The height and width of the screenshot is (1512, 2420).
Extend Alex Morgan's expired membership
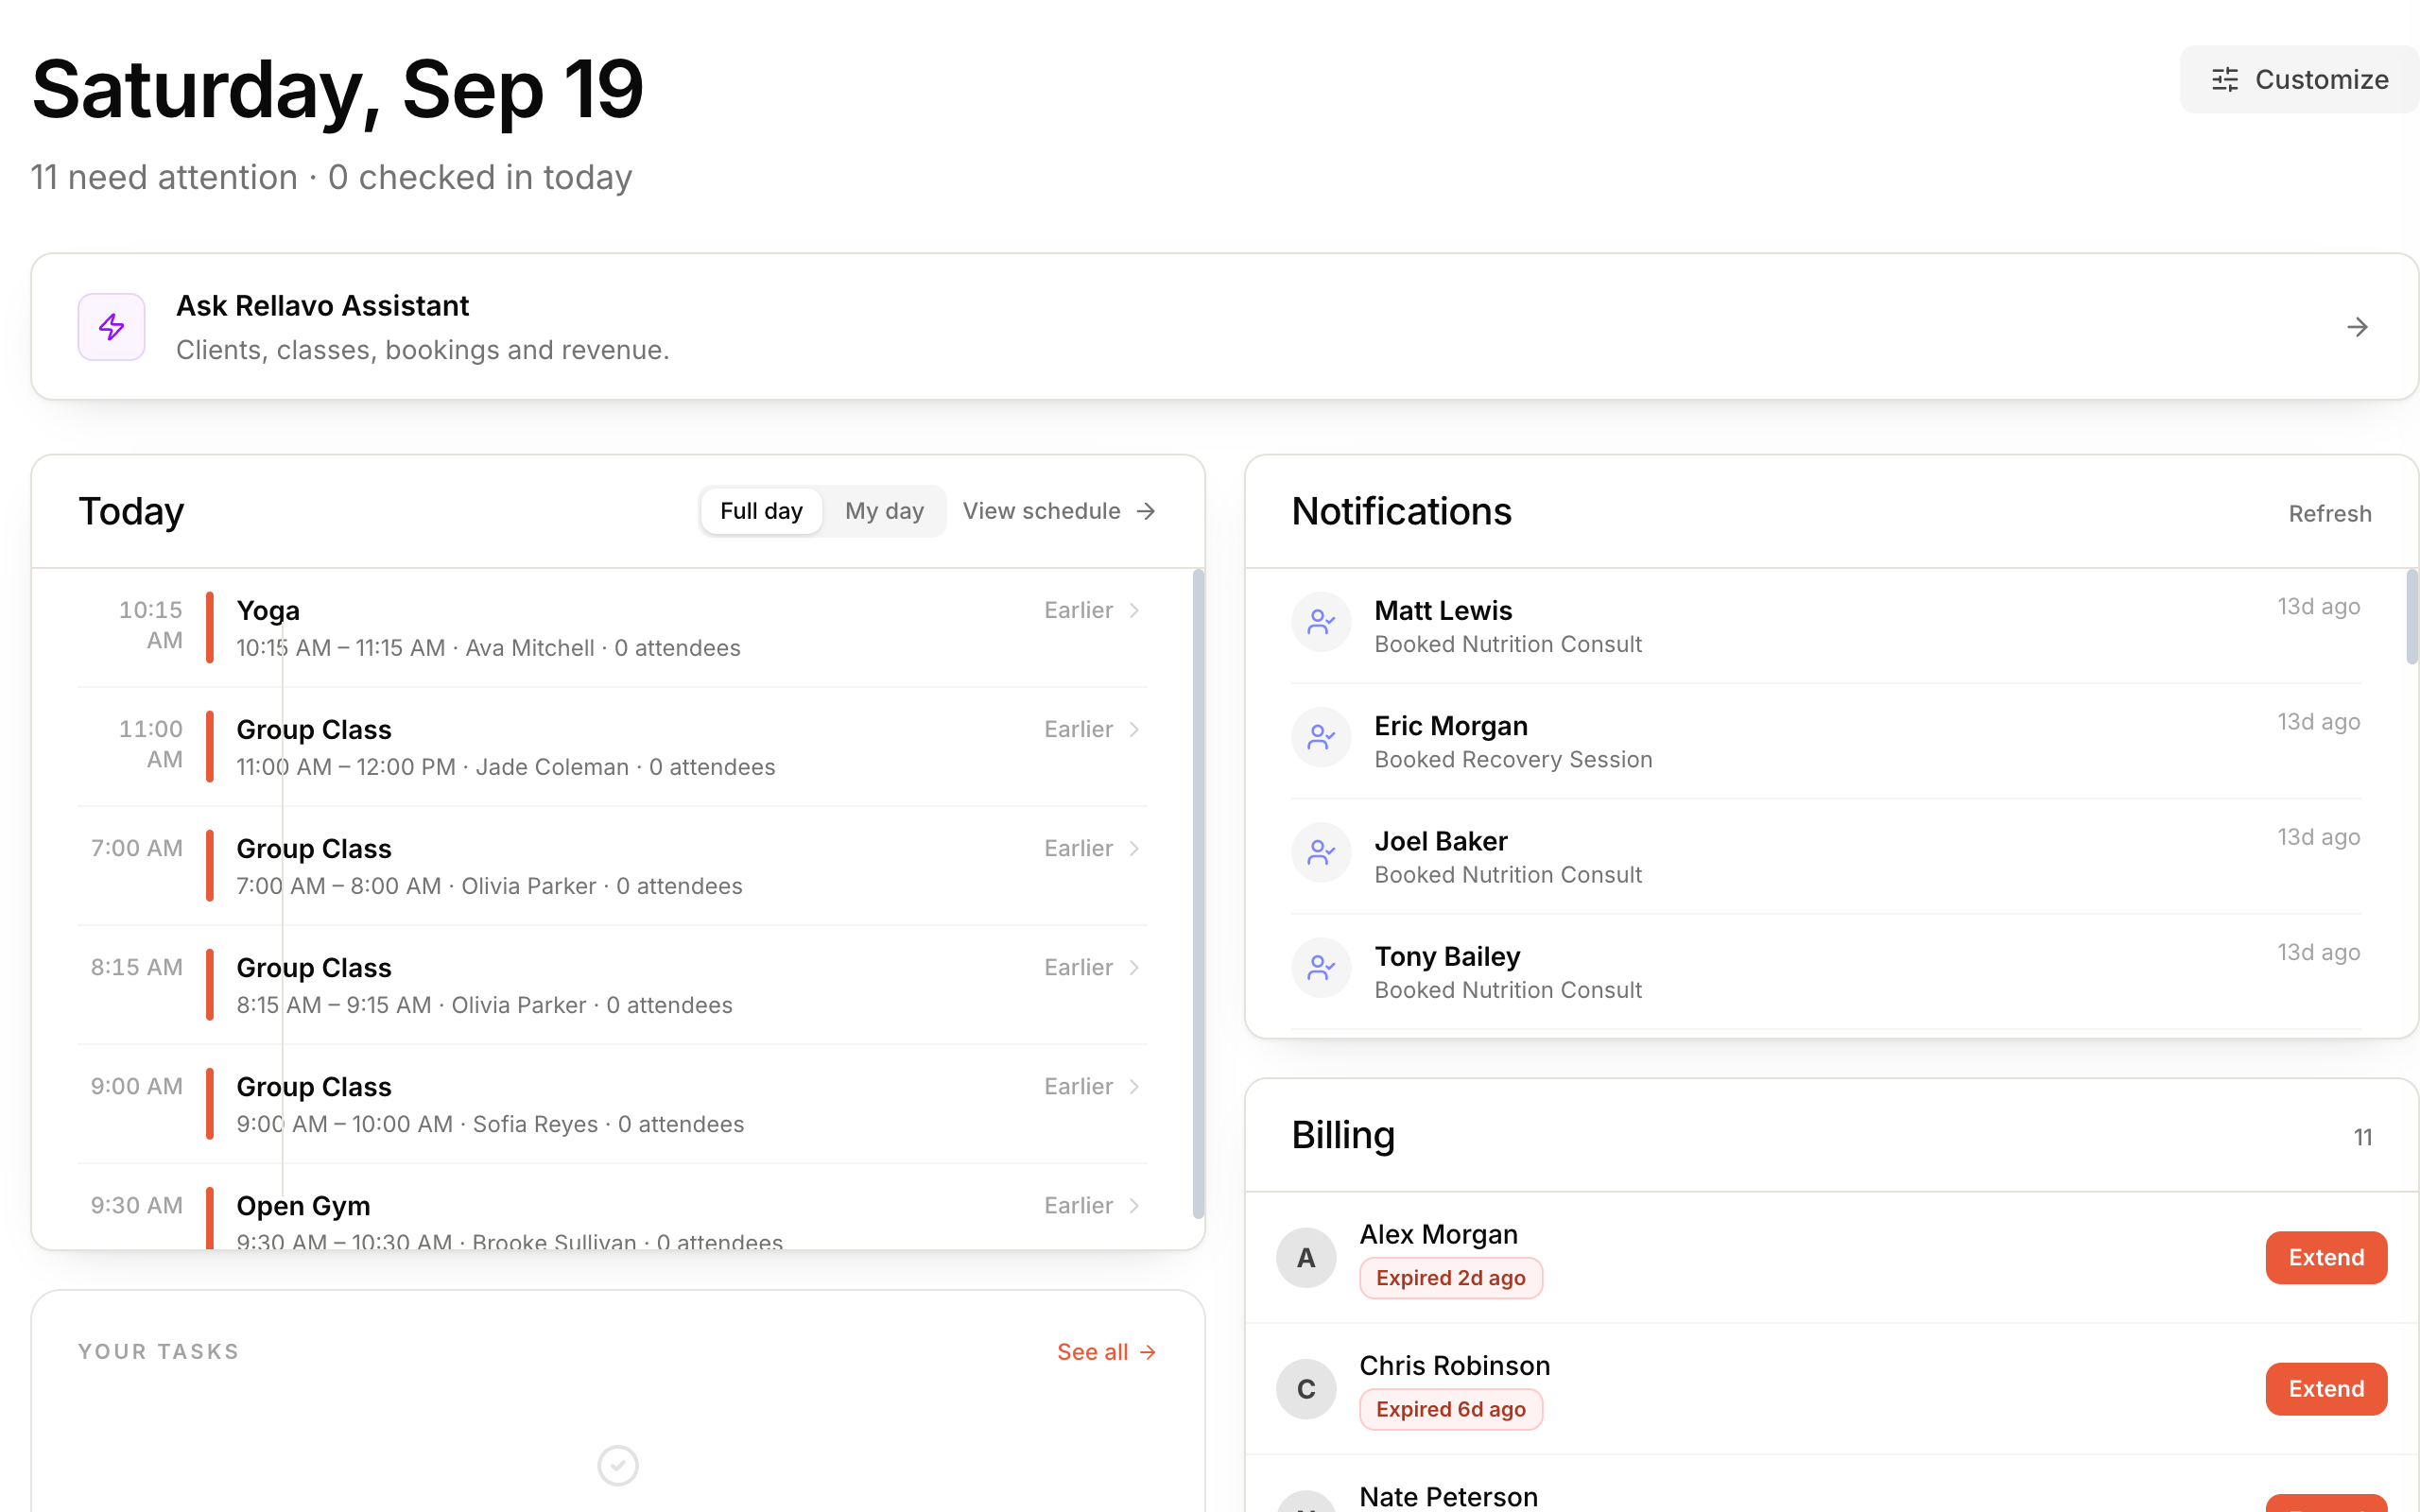click(2326, 1257)
